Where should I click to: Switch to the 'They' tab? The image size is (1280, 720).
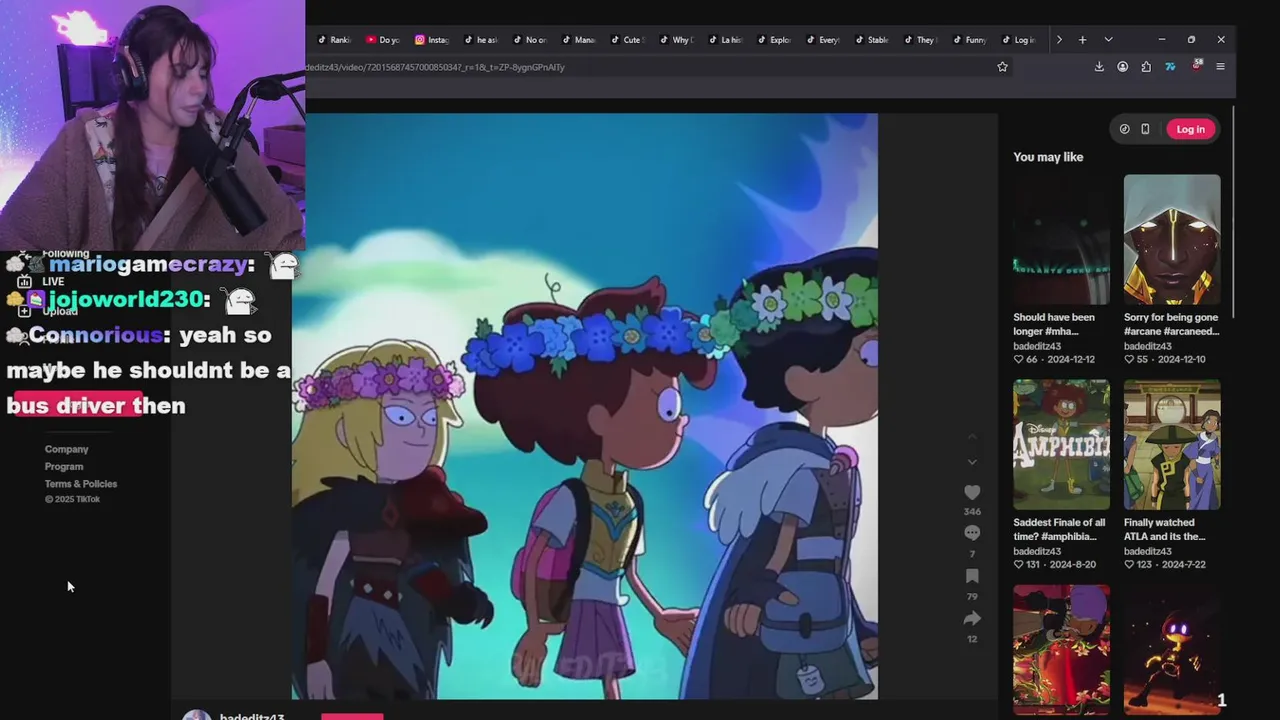tap(921, 40)
